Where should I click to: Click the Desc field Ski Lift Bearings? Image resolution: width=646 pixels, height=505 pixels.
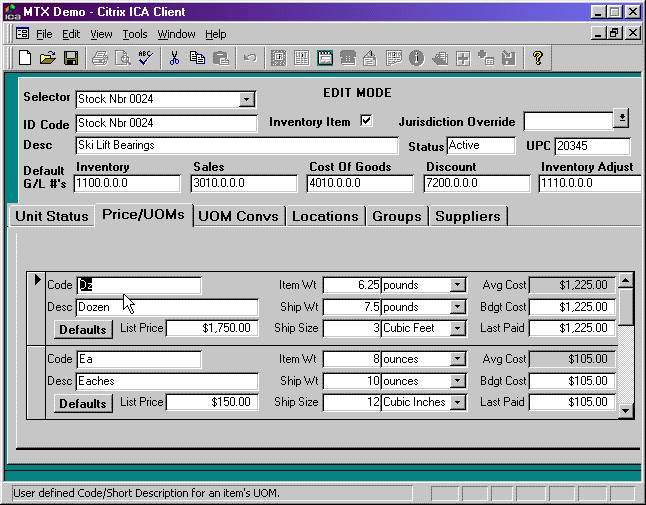point(237,145)
